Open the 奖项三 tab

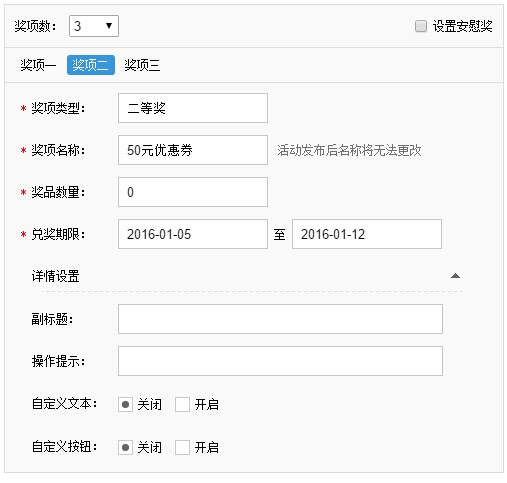pyautogui.click(x=142, y=65)
